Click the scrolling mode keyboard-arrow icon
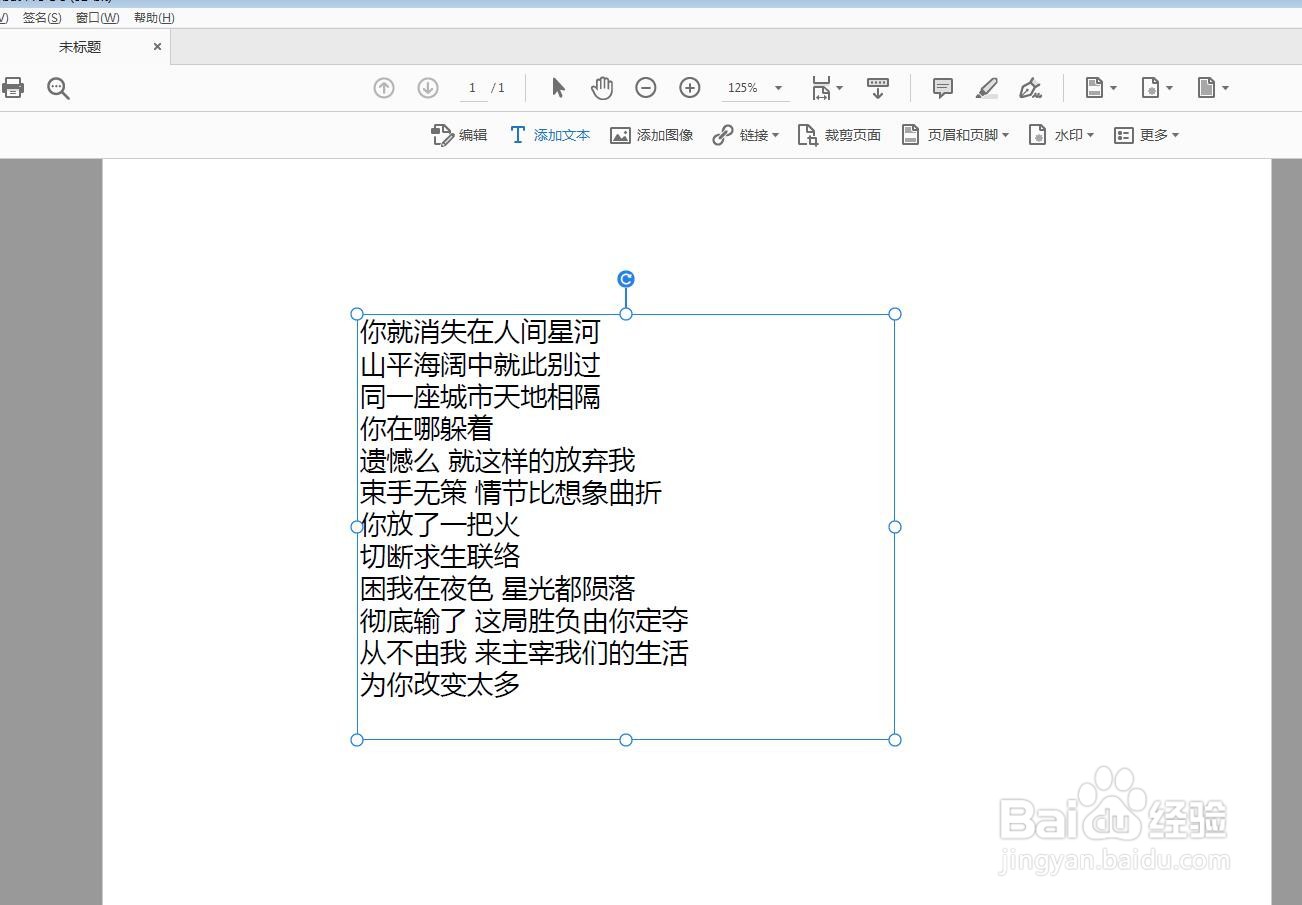 878,88
